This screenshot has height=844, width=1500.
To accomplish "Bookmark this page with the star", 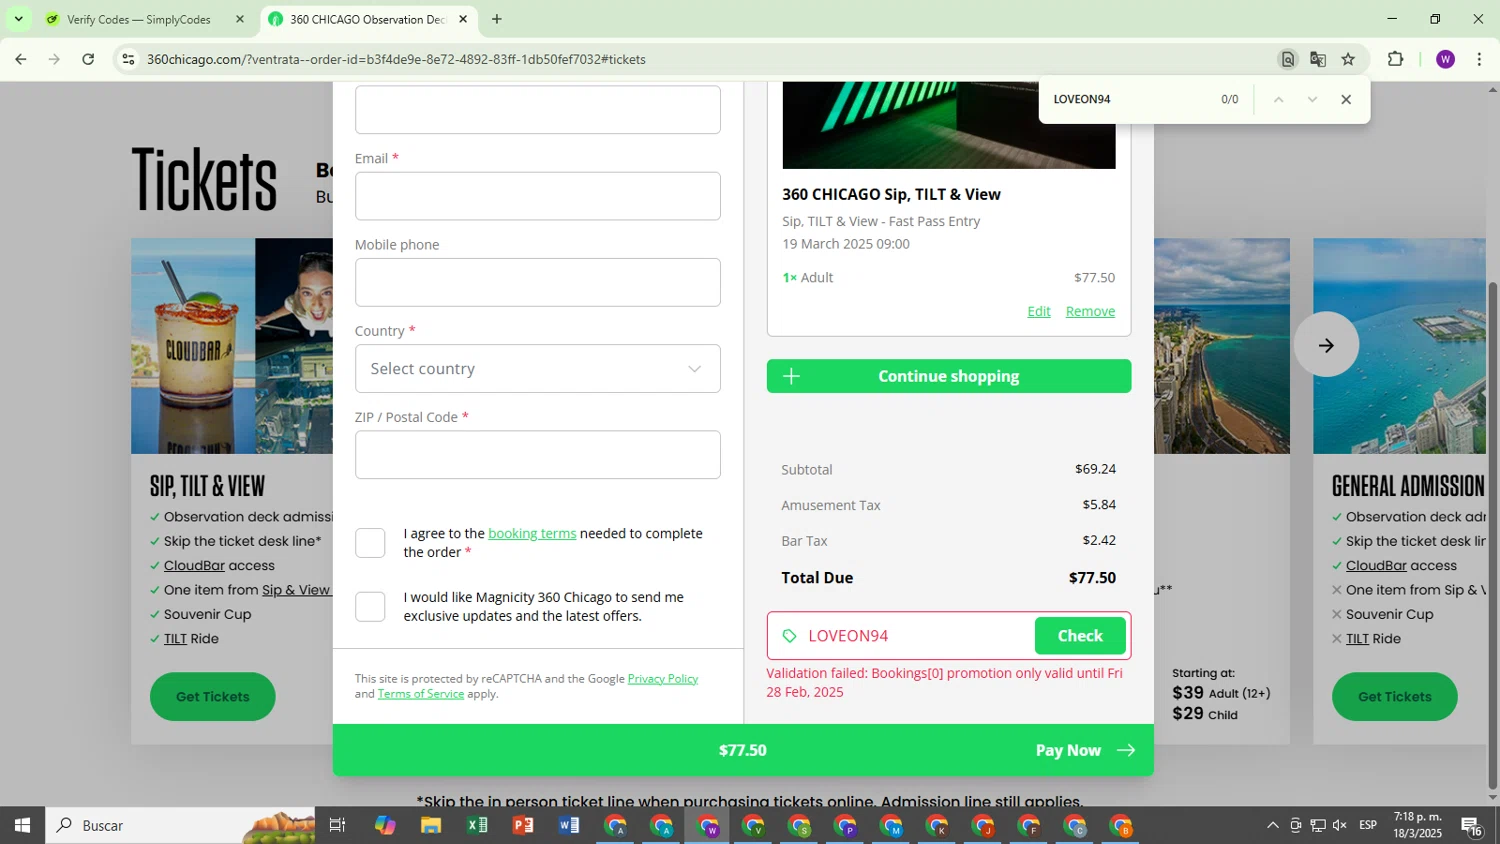I will click(1348, 59).
